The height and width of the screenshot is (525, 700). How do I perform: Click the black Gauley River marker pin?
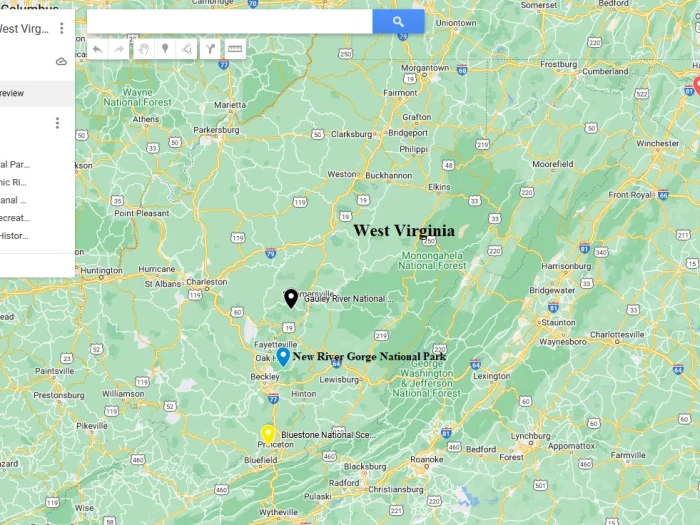(291, 298)
